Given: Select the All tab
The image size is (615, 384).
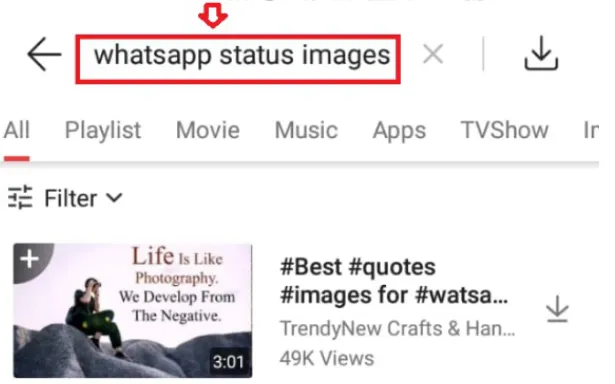Looking at the screenshot, I should tap(16, 130).
